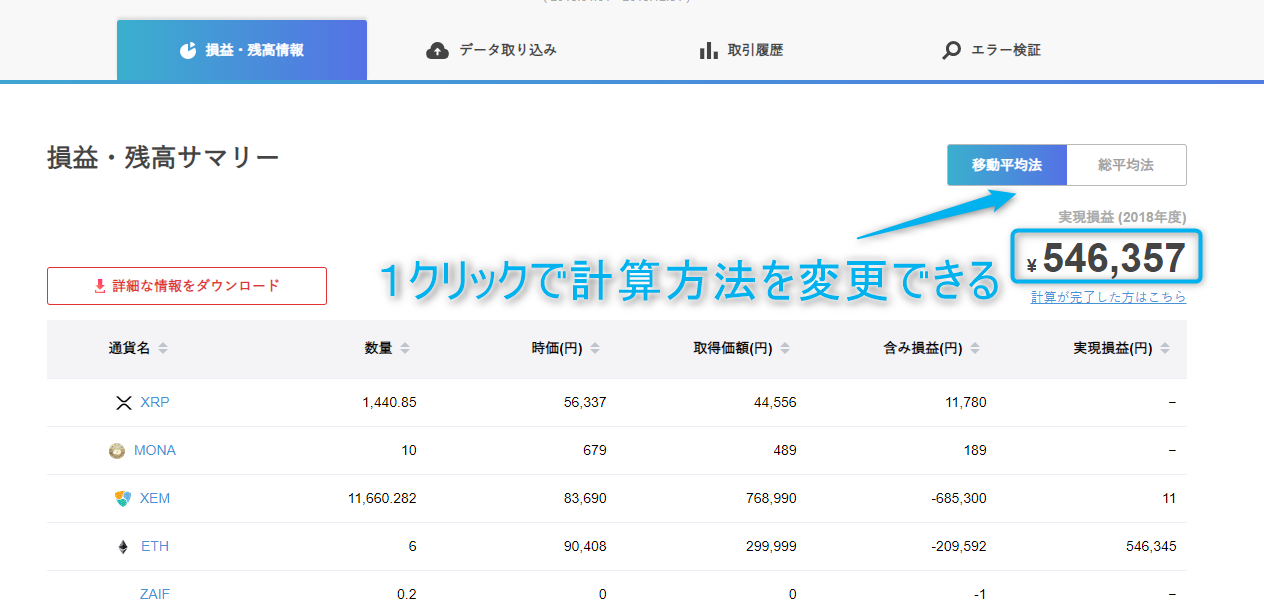Open the ZAIF currency link
Viewport: 1264px width, 606px height.
click(x=155, y=594)
